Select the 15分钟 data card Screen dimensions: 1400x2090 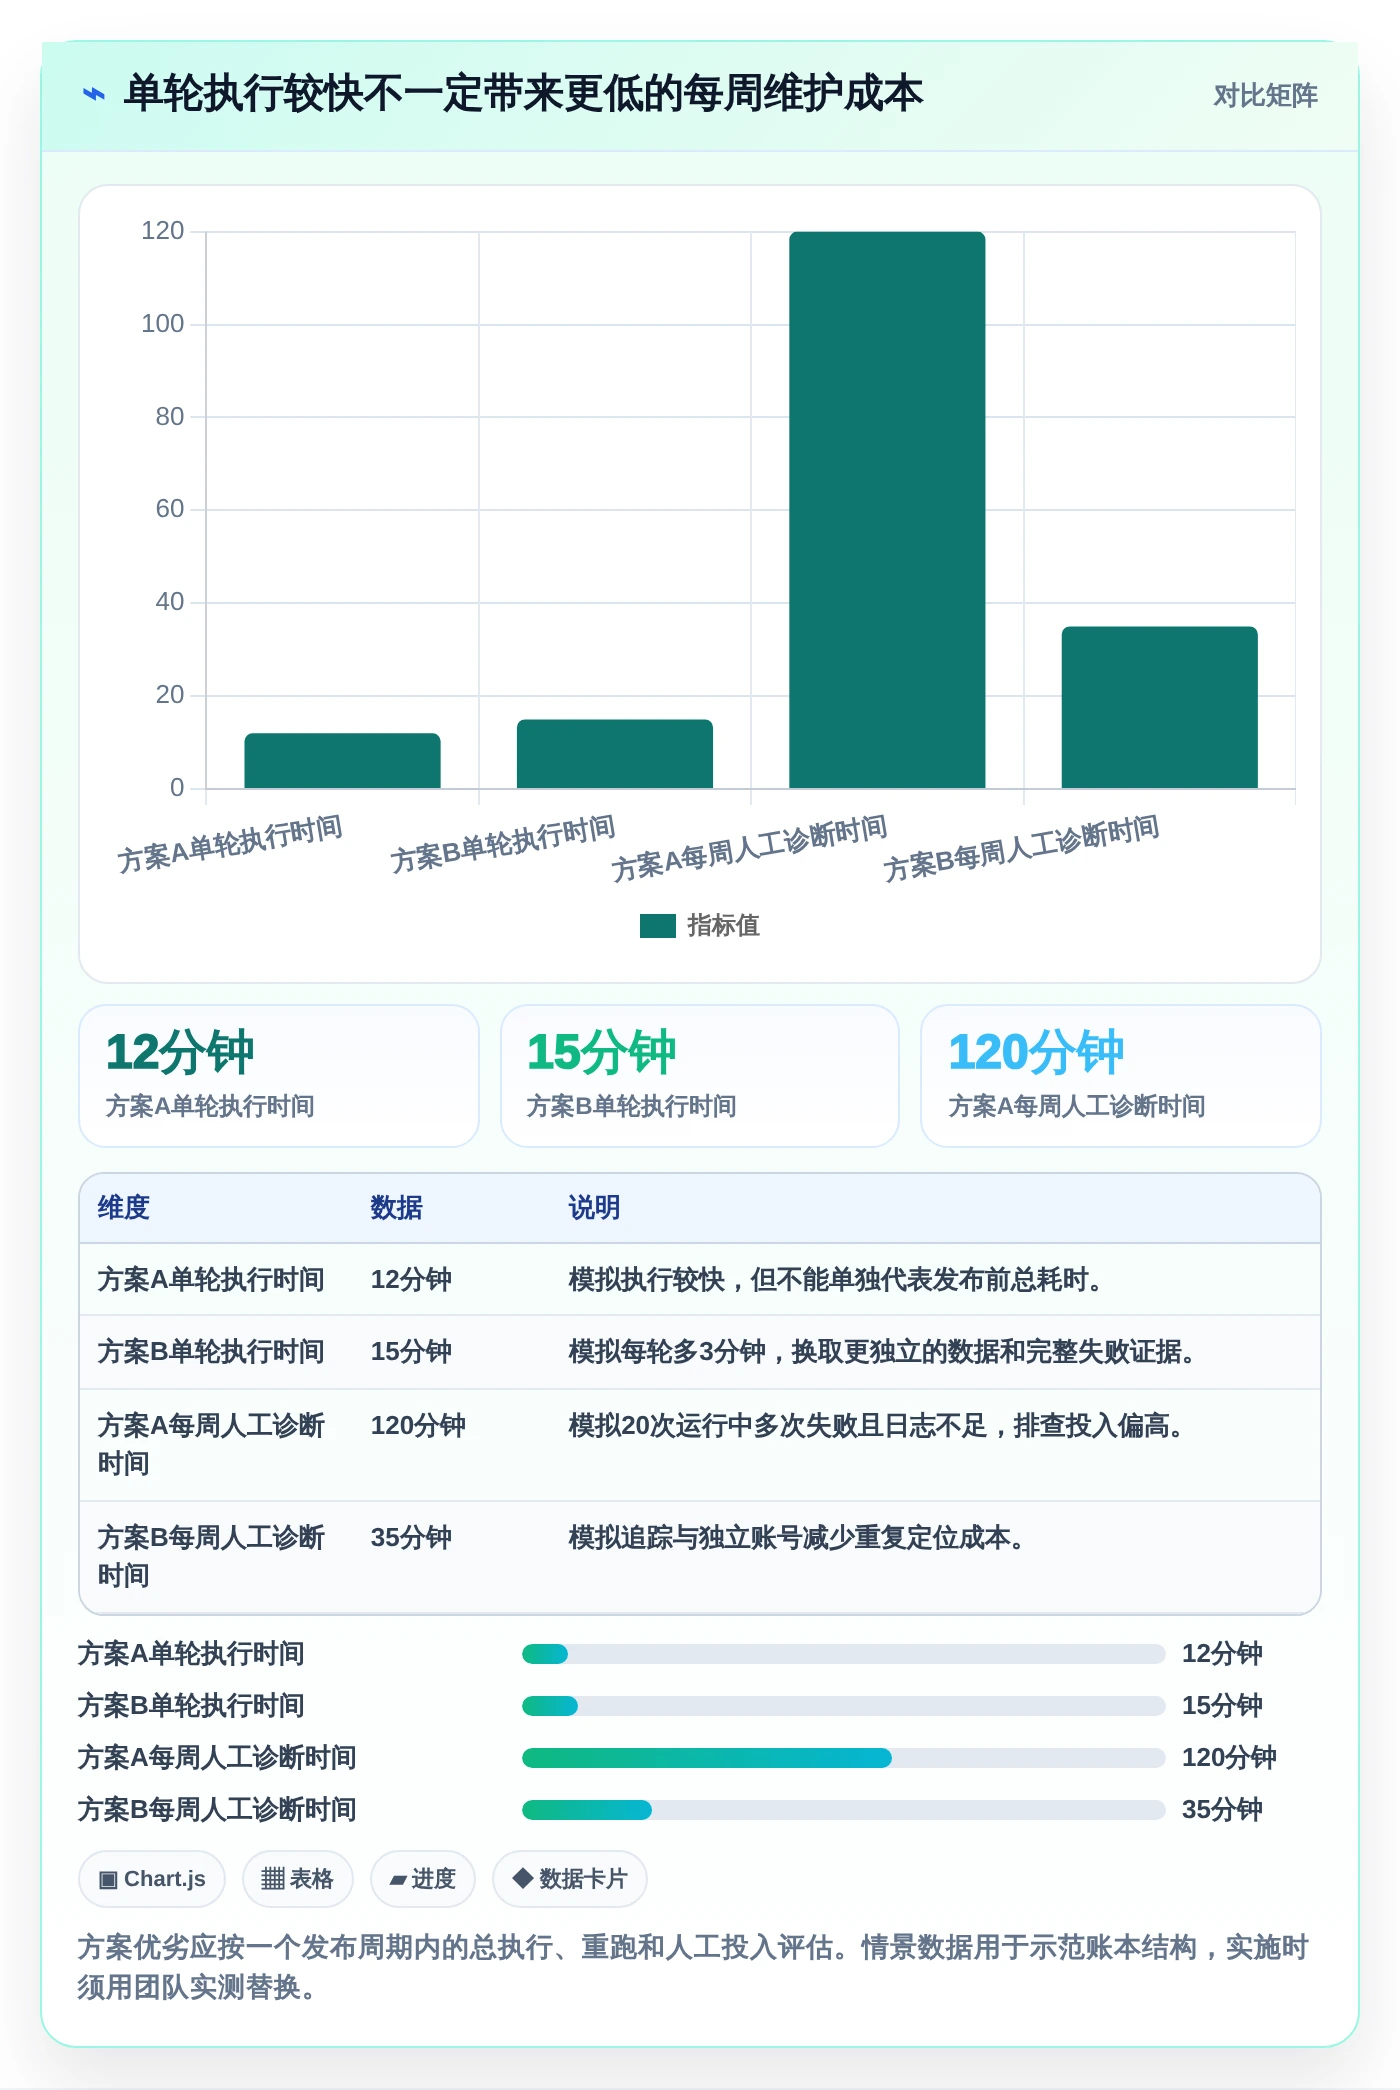[x=700, y=1076]
